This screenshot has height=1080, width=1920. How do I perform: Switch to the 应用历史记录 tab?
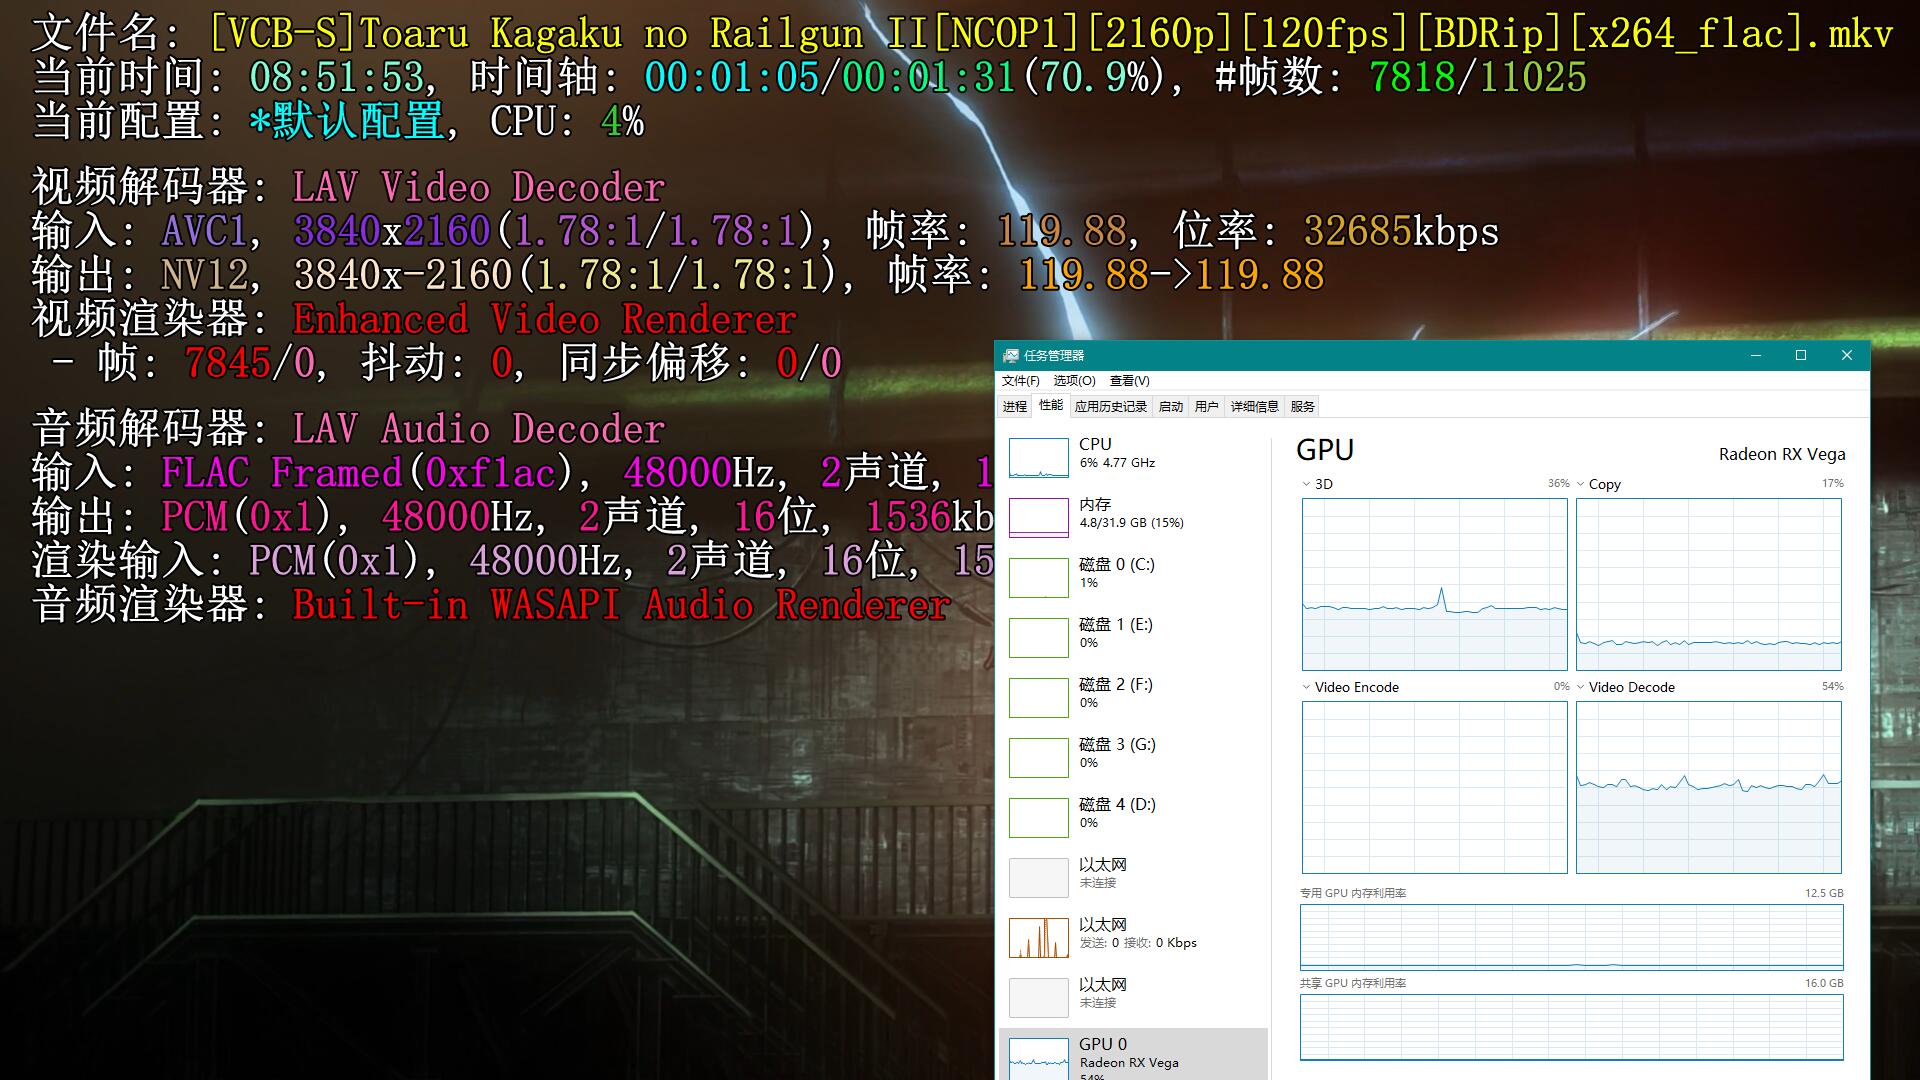1111,406
